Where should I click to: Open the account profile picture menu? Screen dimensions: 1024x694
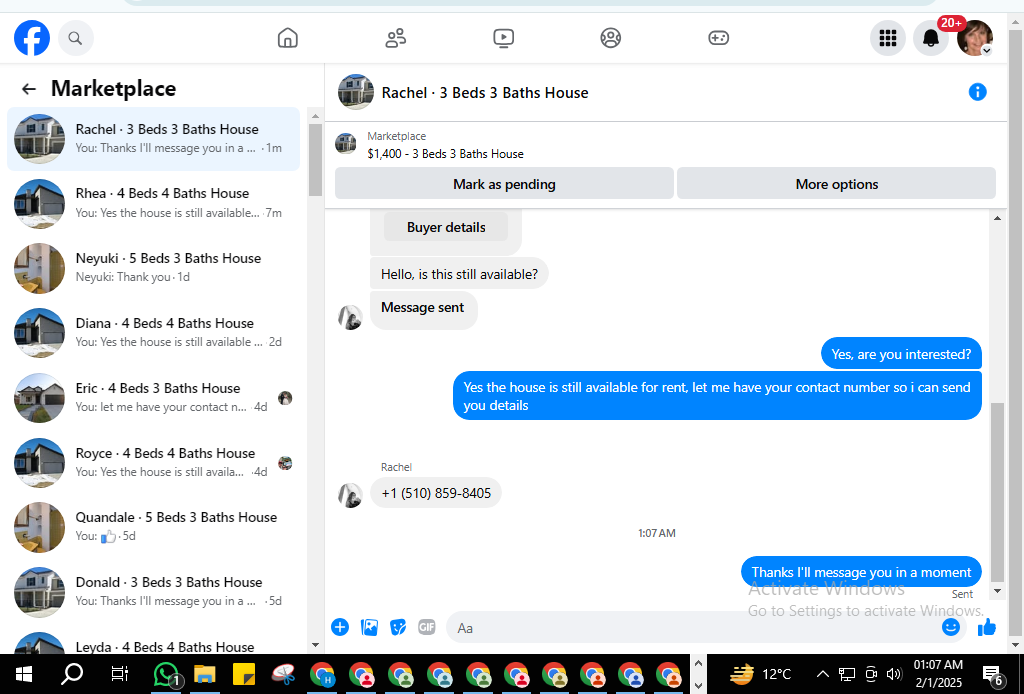point(974,38)
